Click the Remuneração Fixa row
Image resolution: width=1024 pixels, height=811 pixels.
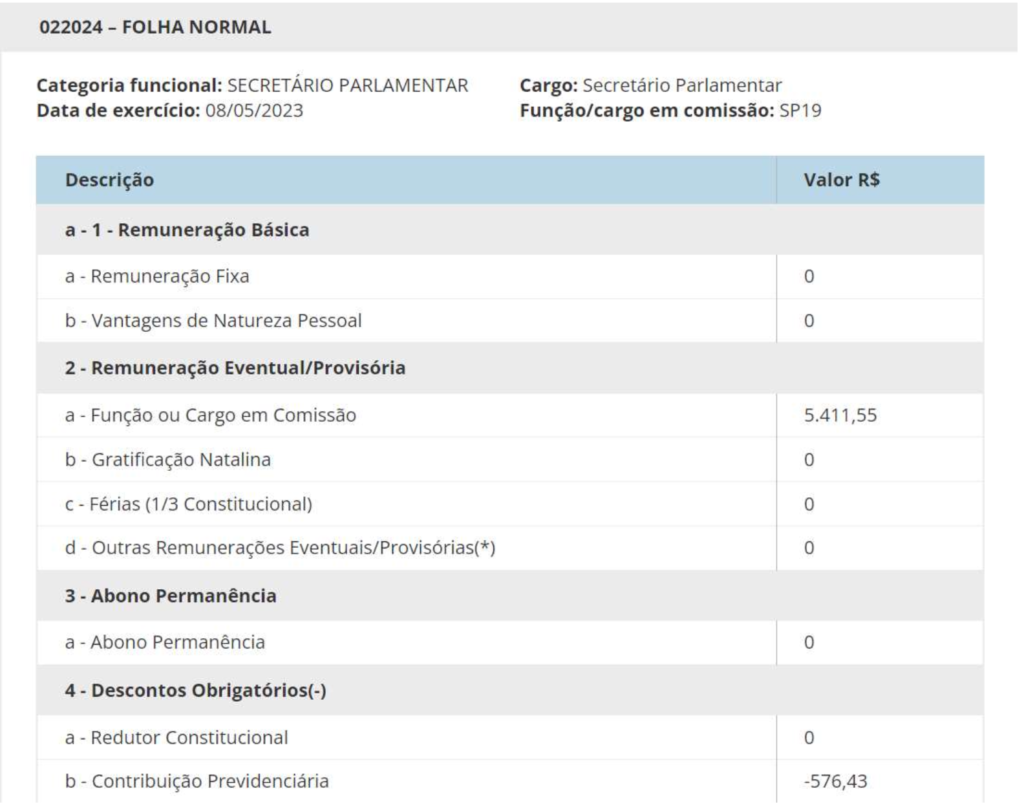[x=157, y=277]
